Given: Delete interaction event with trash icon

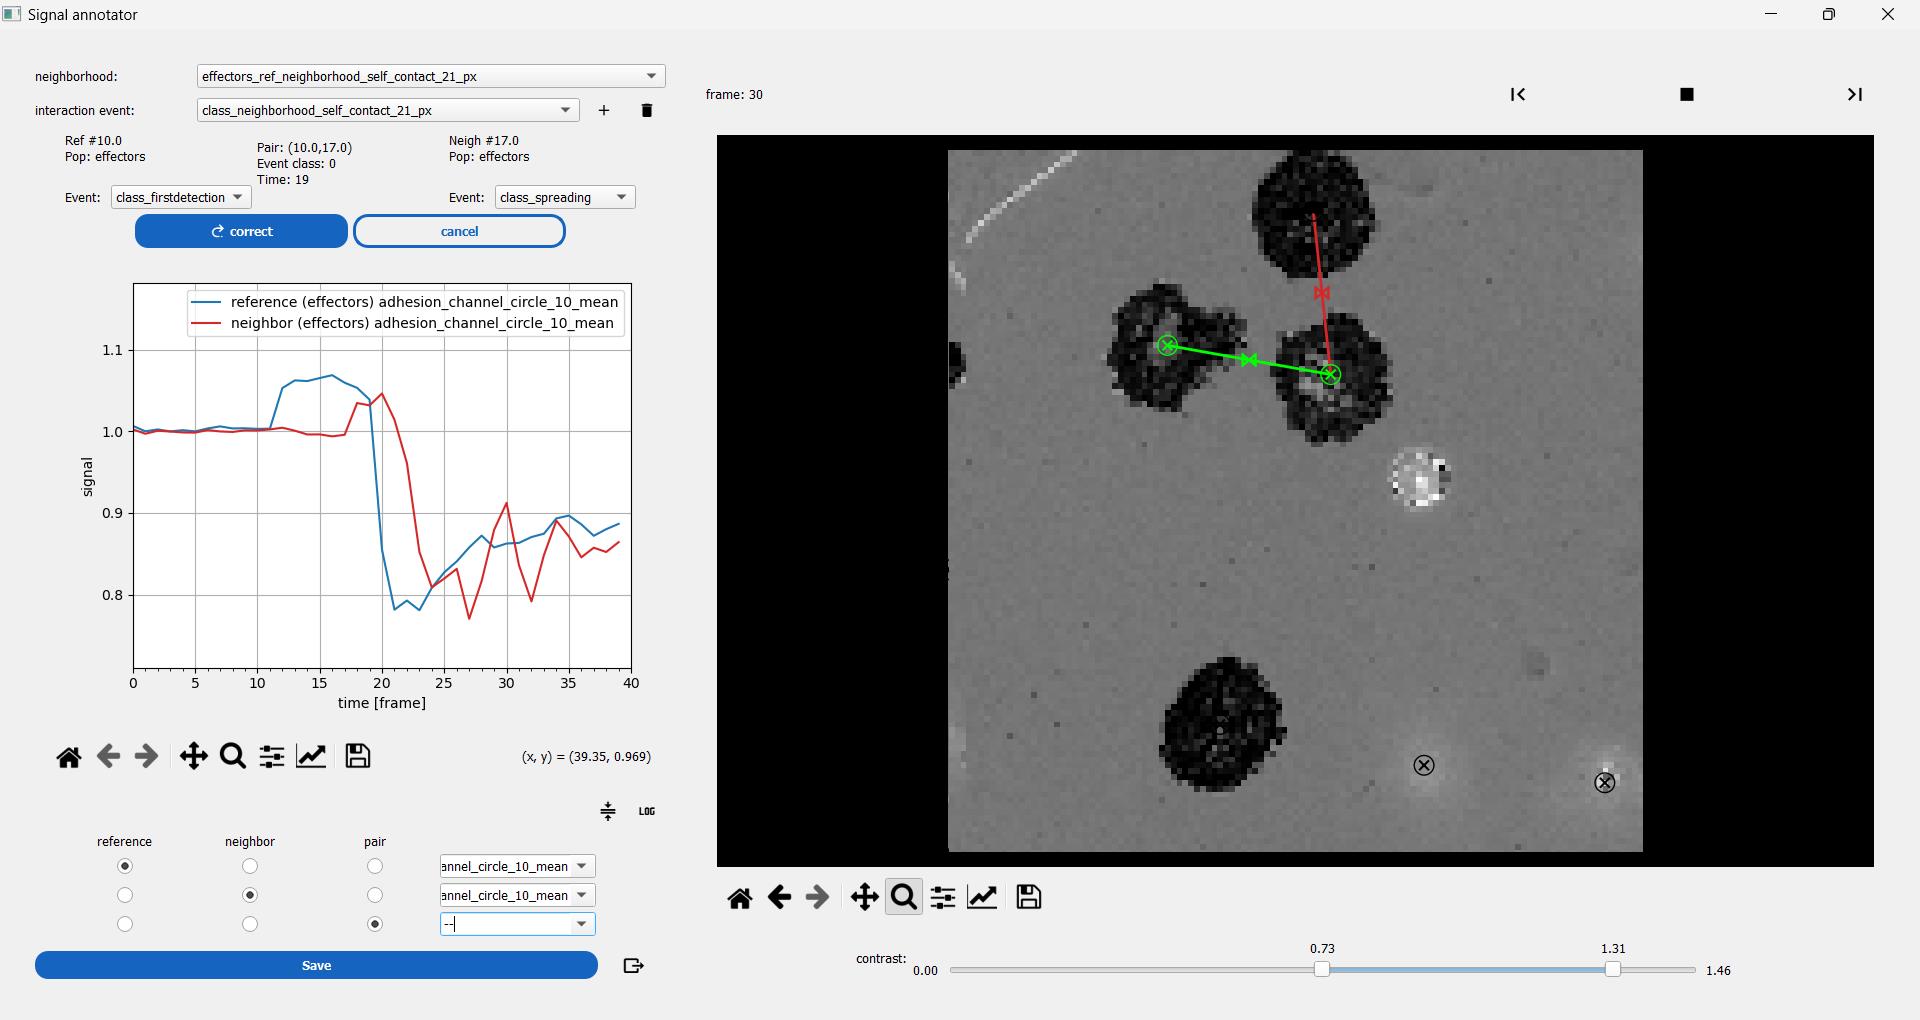Looking at the screenshot, I should click(646, 110).
